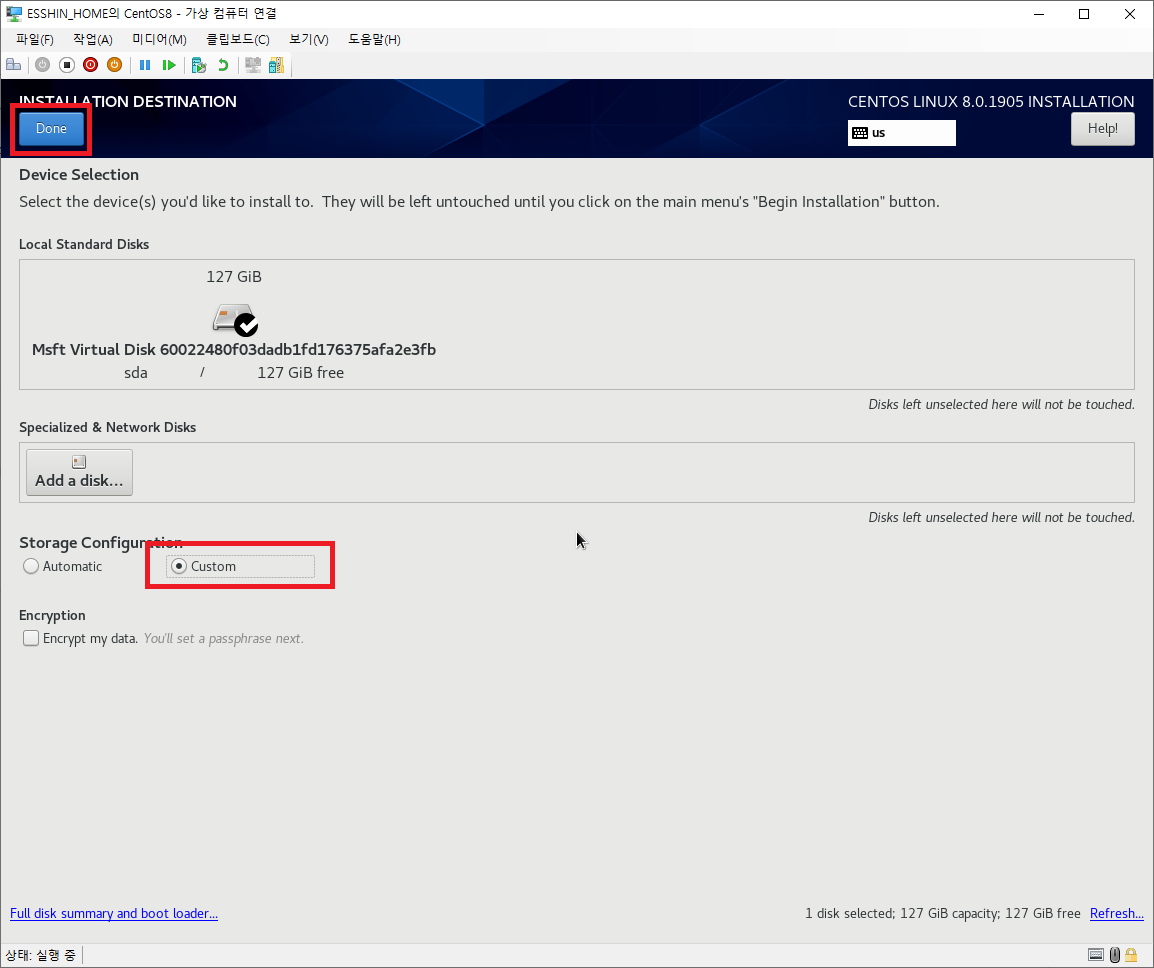Click the 127 GiB free disk label
This screenshot has height=968, width=1154.
click(x=300, y=372)
